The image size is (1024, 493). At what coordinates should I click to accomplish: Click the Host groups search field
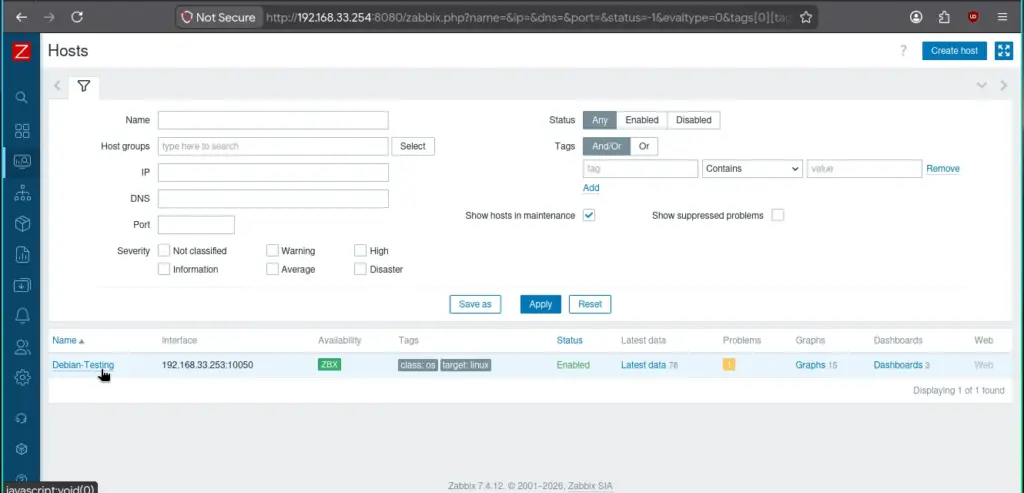click(x=273, y=146)
